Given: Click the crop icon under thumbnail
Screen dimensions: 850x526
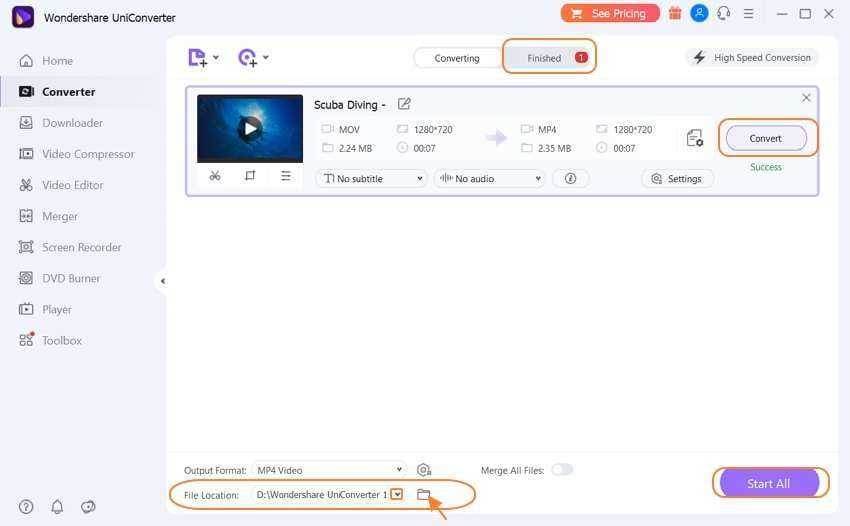Looking at the screenshot, I should [250, 176].
